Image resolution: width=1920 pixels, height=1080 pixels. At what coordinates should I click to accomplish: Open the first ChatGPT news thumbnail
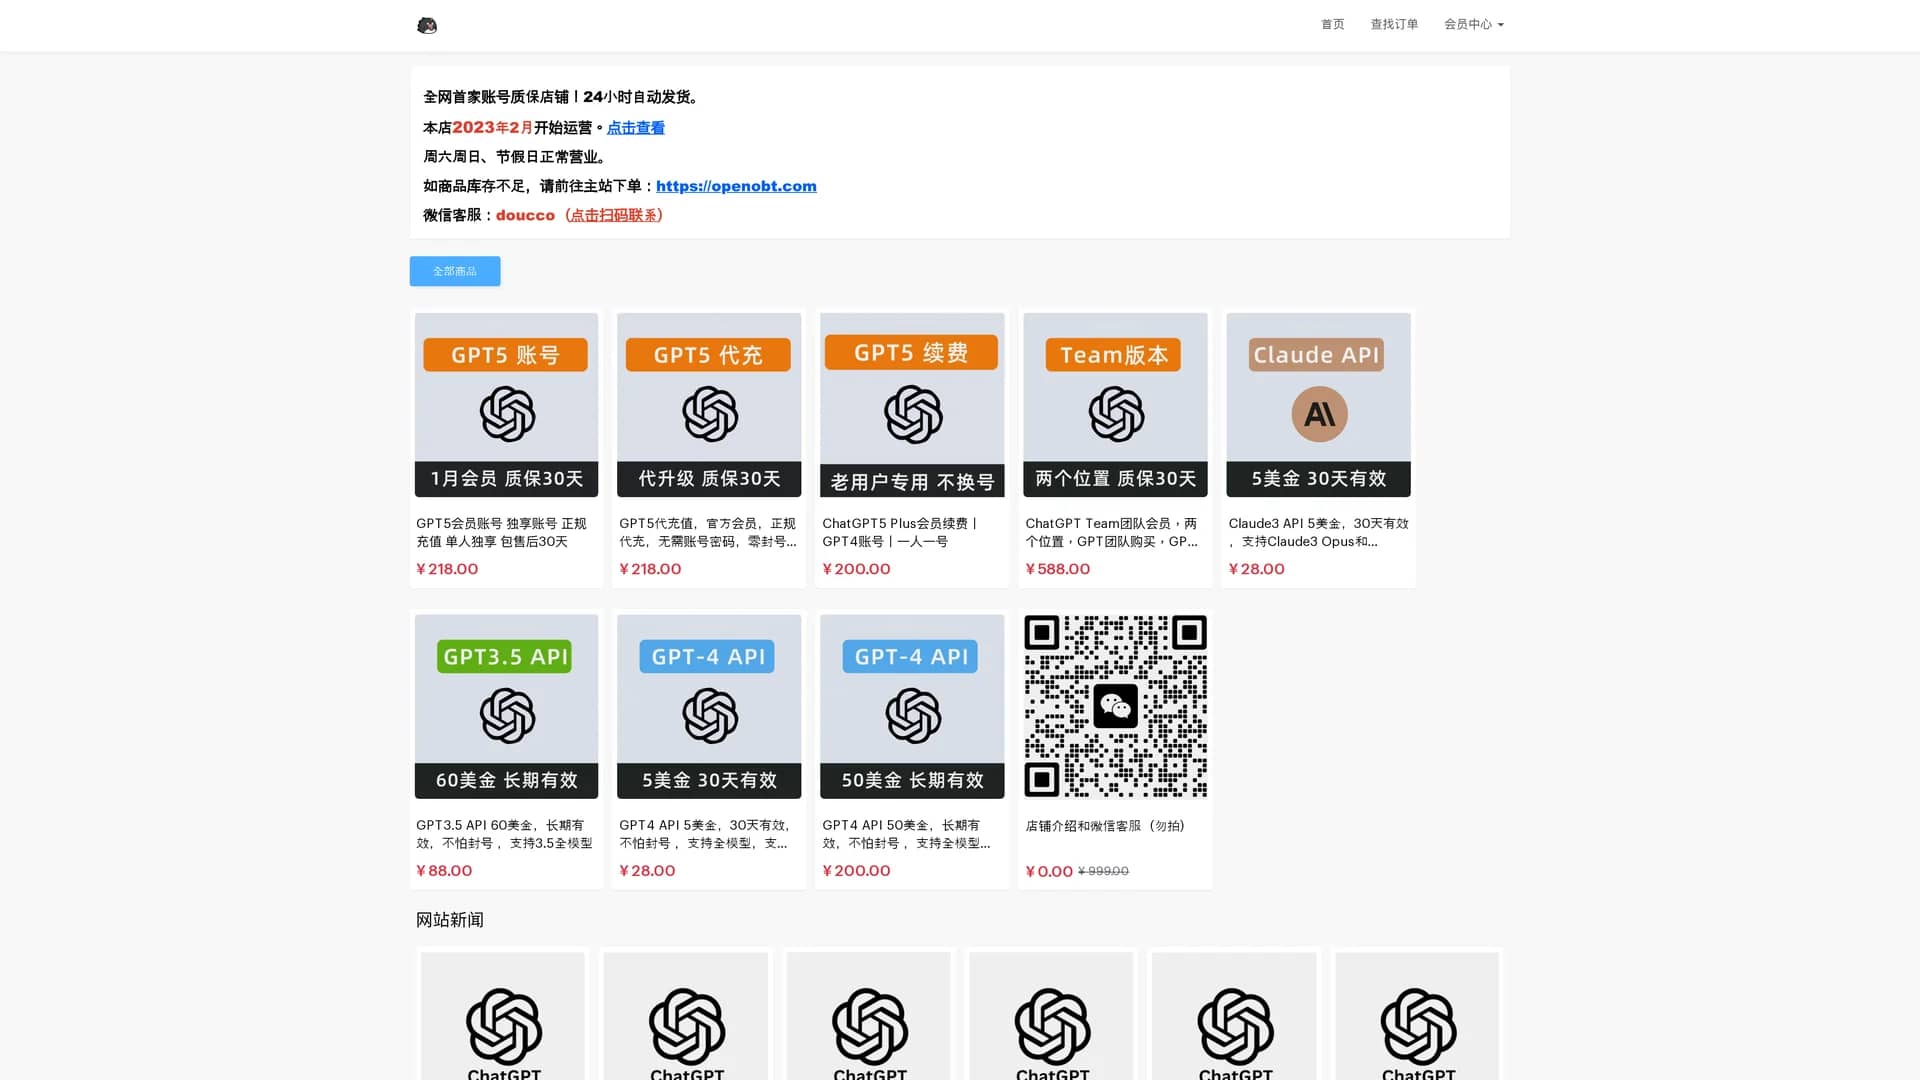(503, 1016)
